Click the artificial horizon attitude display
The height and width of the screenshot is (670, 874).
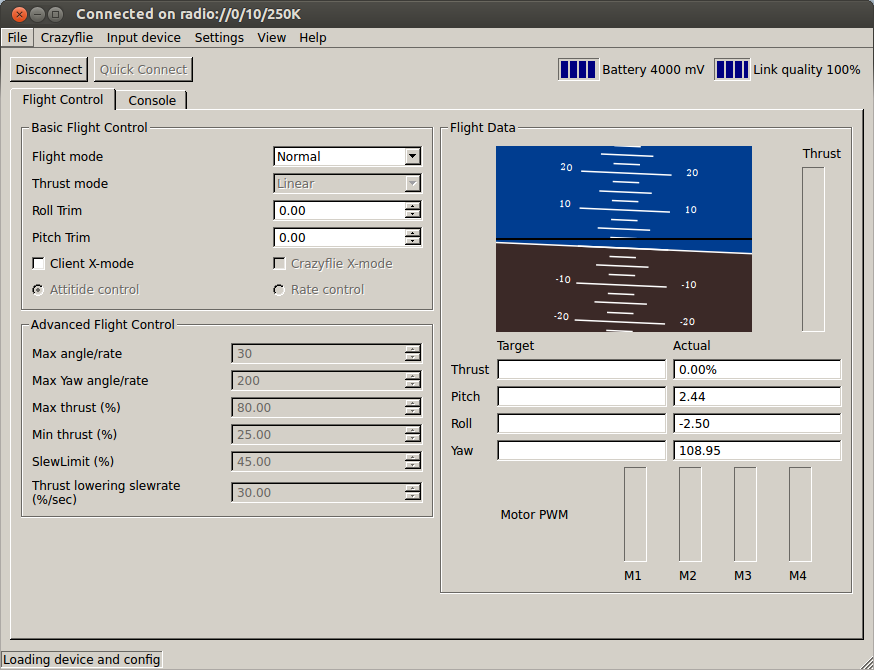(623, 239)
